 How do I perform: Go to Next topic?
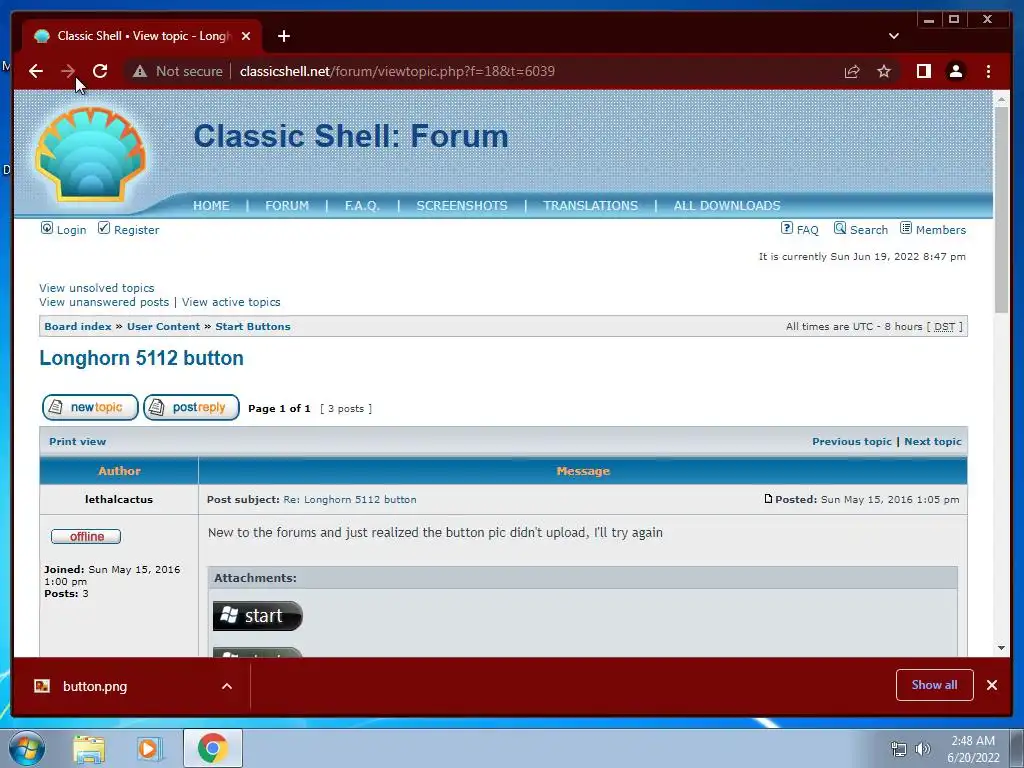(933, 441)
